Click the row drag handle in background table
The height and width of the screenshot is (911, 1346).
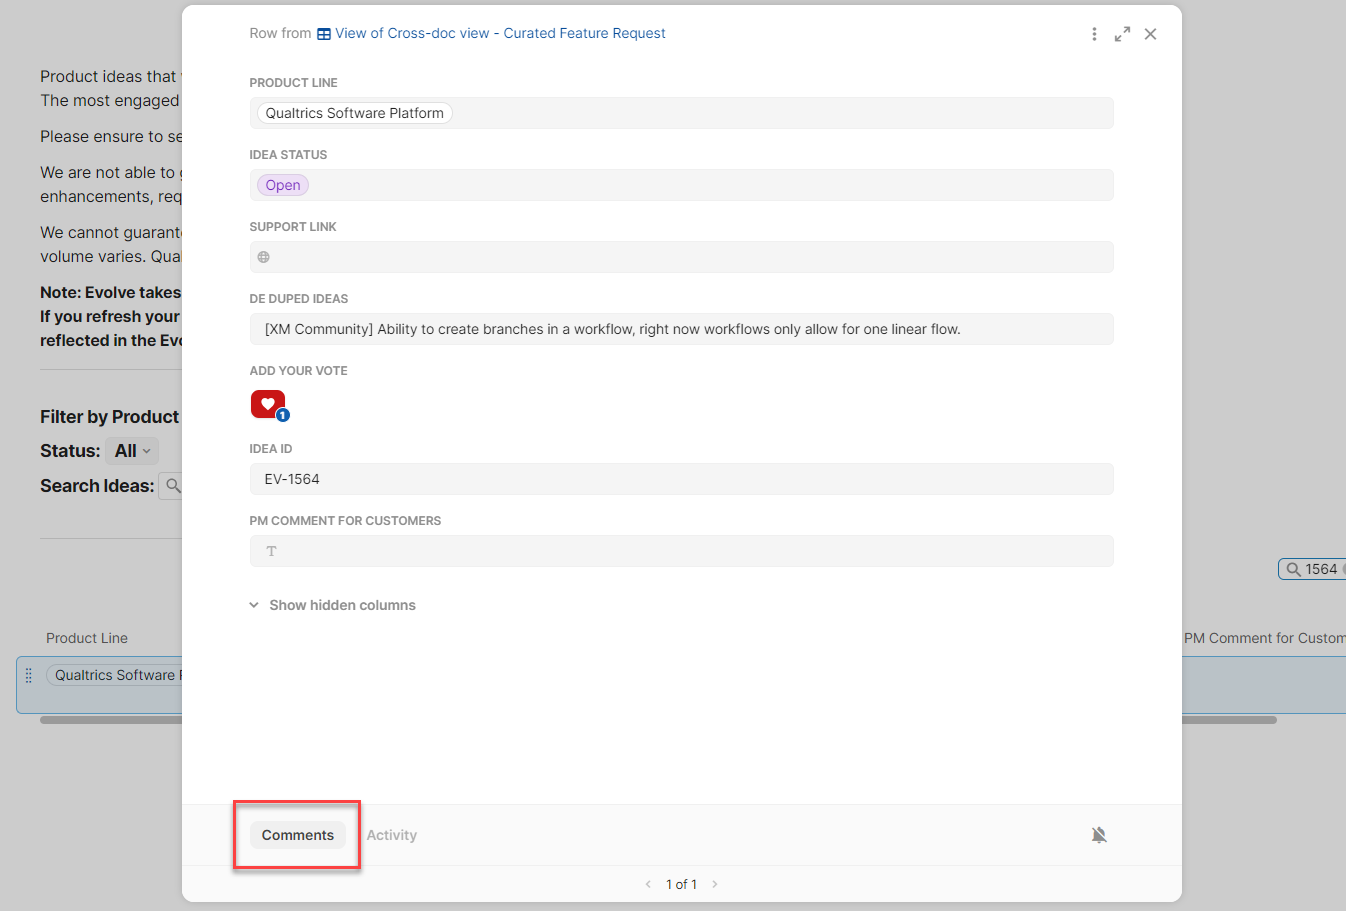(28, 675)
